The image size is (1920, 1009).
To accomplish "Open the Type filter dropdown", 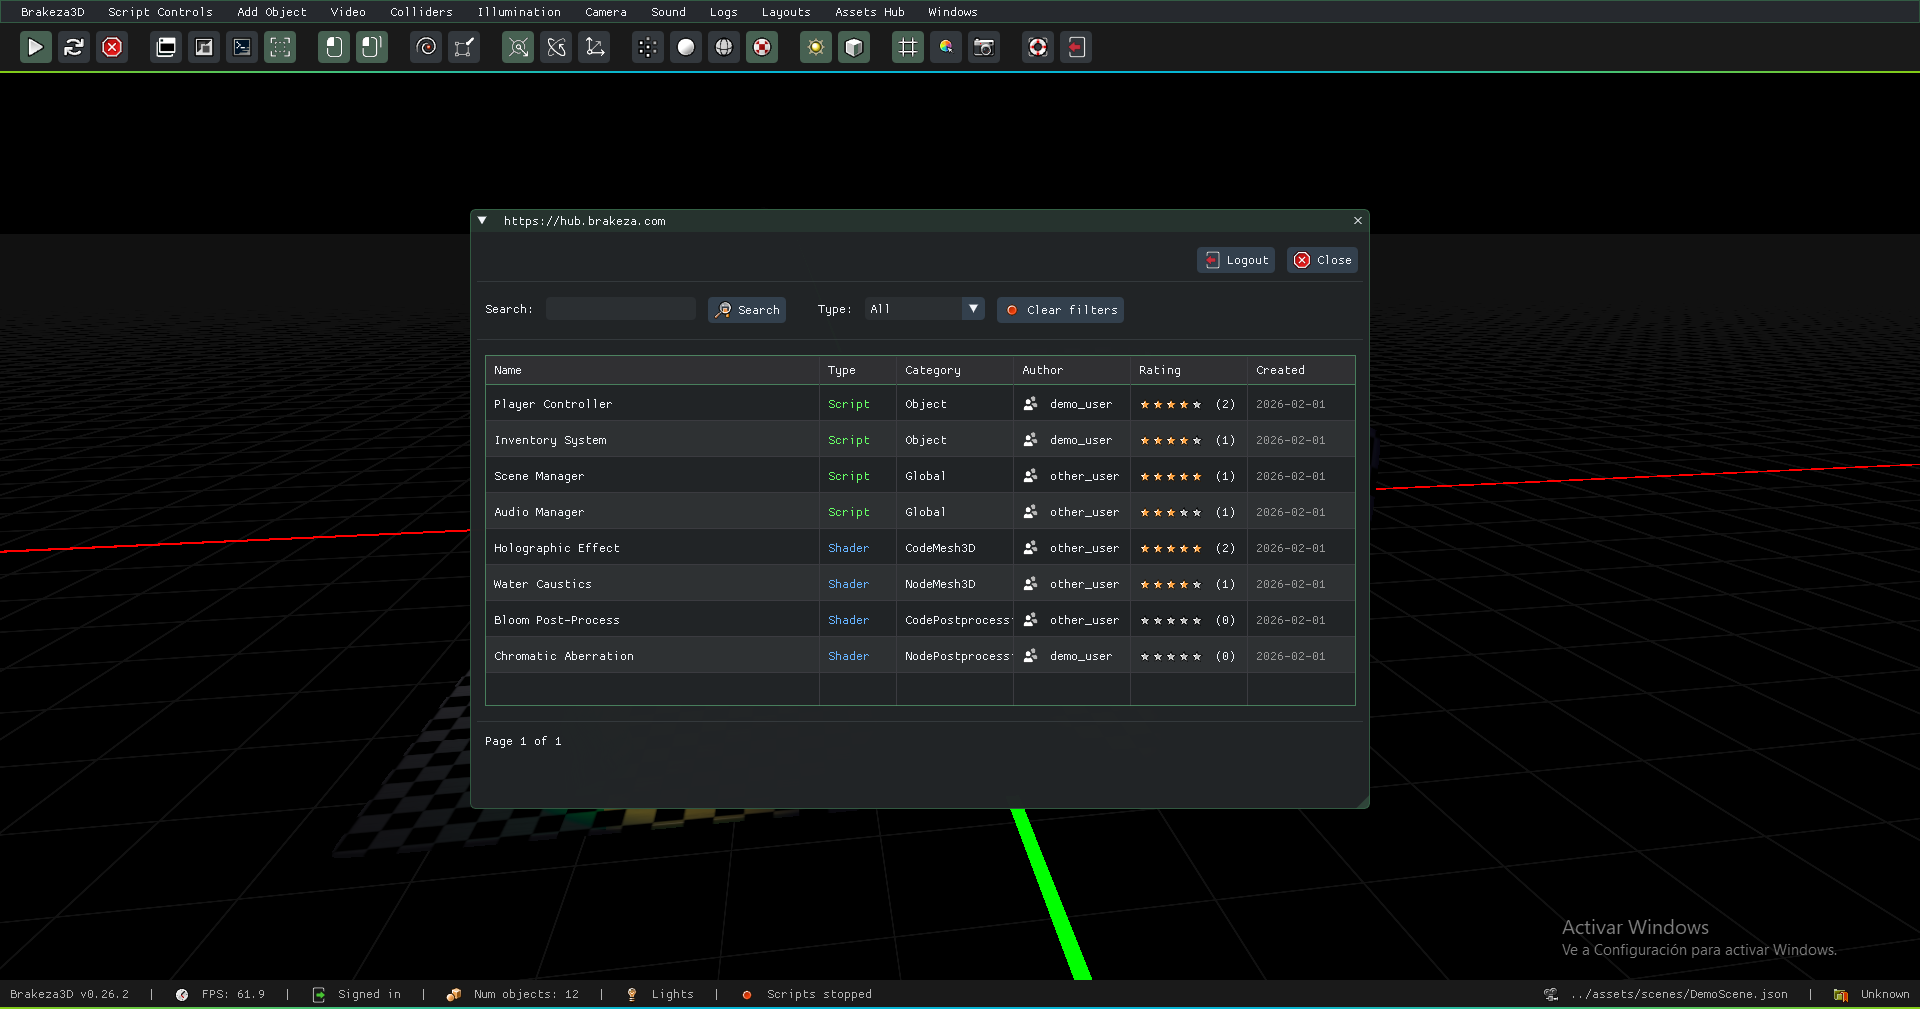I will click(x=925, y=309).
